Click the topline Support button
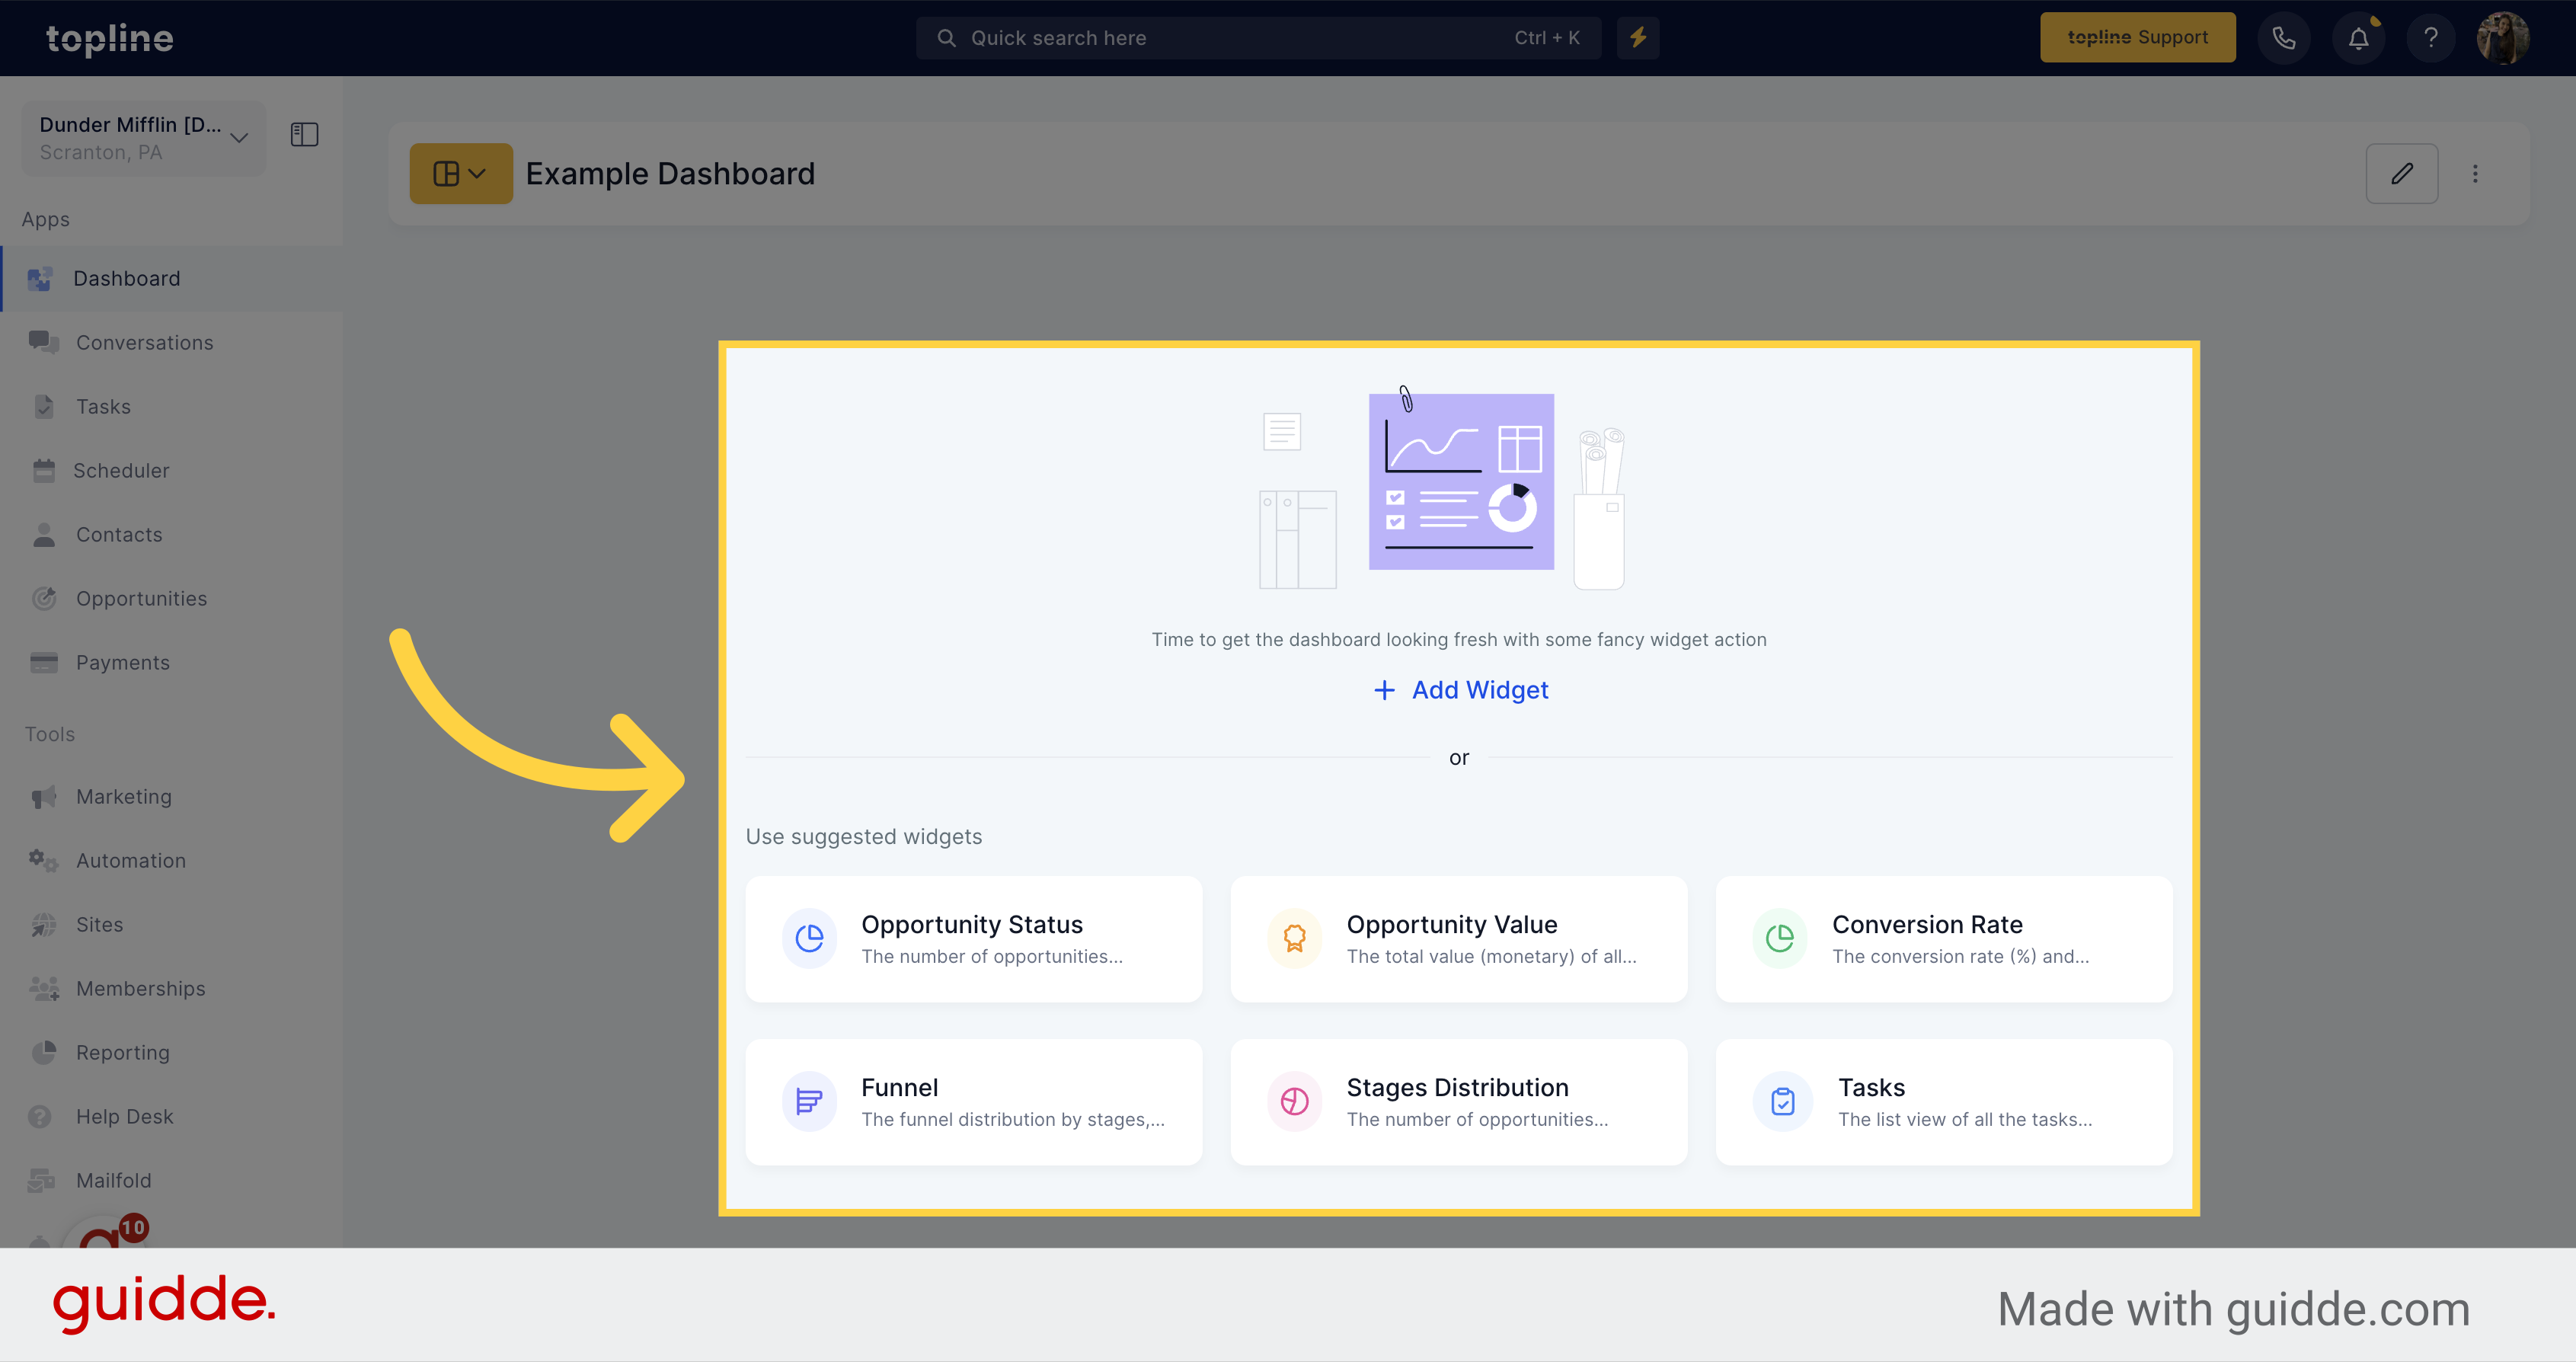Viewport: 2576px width, 1362px height. click(x=2140, y=37)
